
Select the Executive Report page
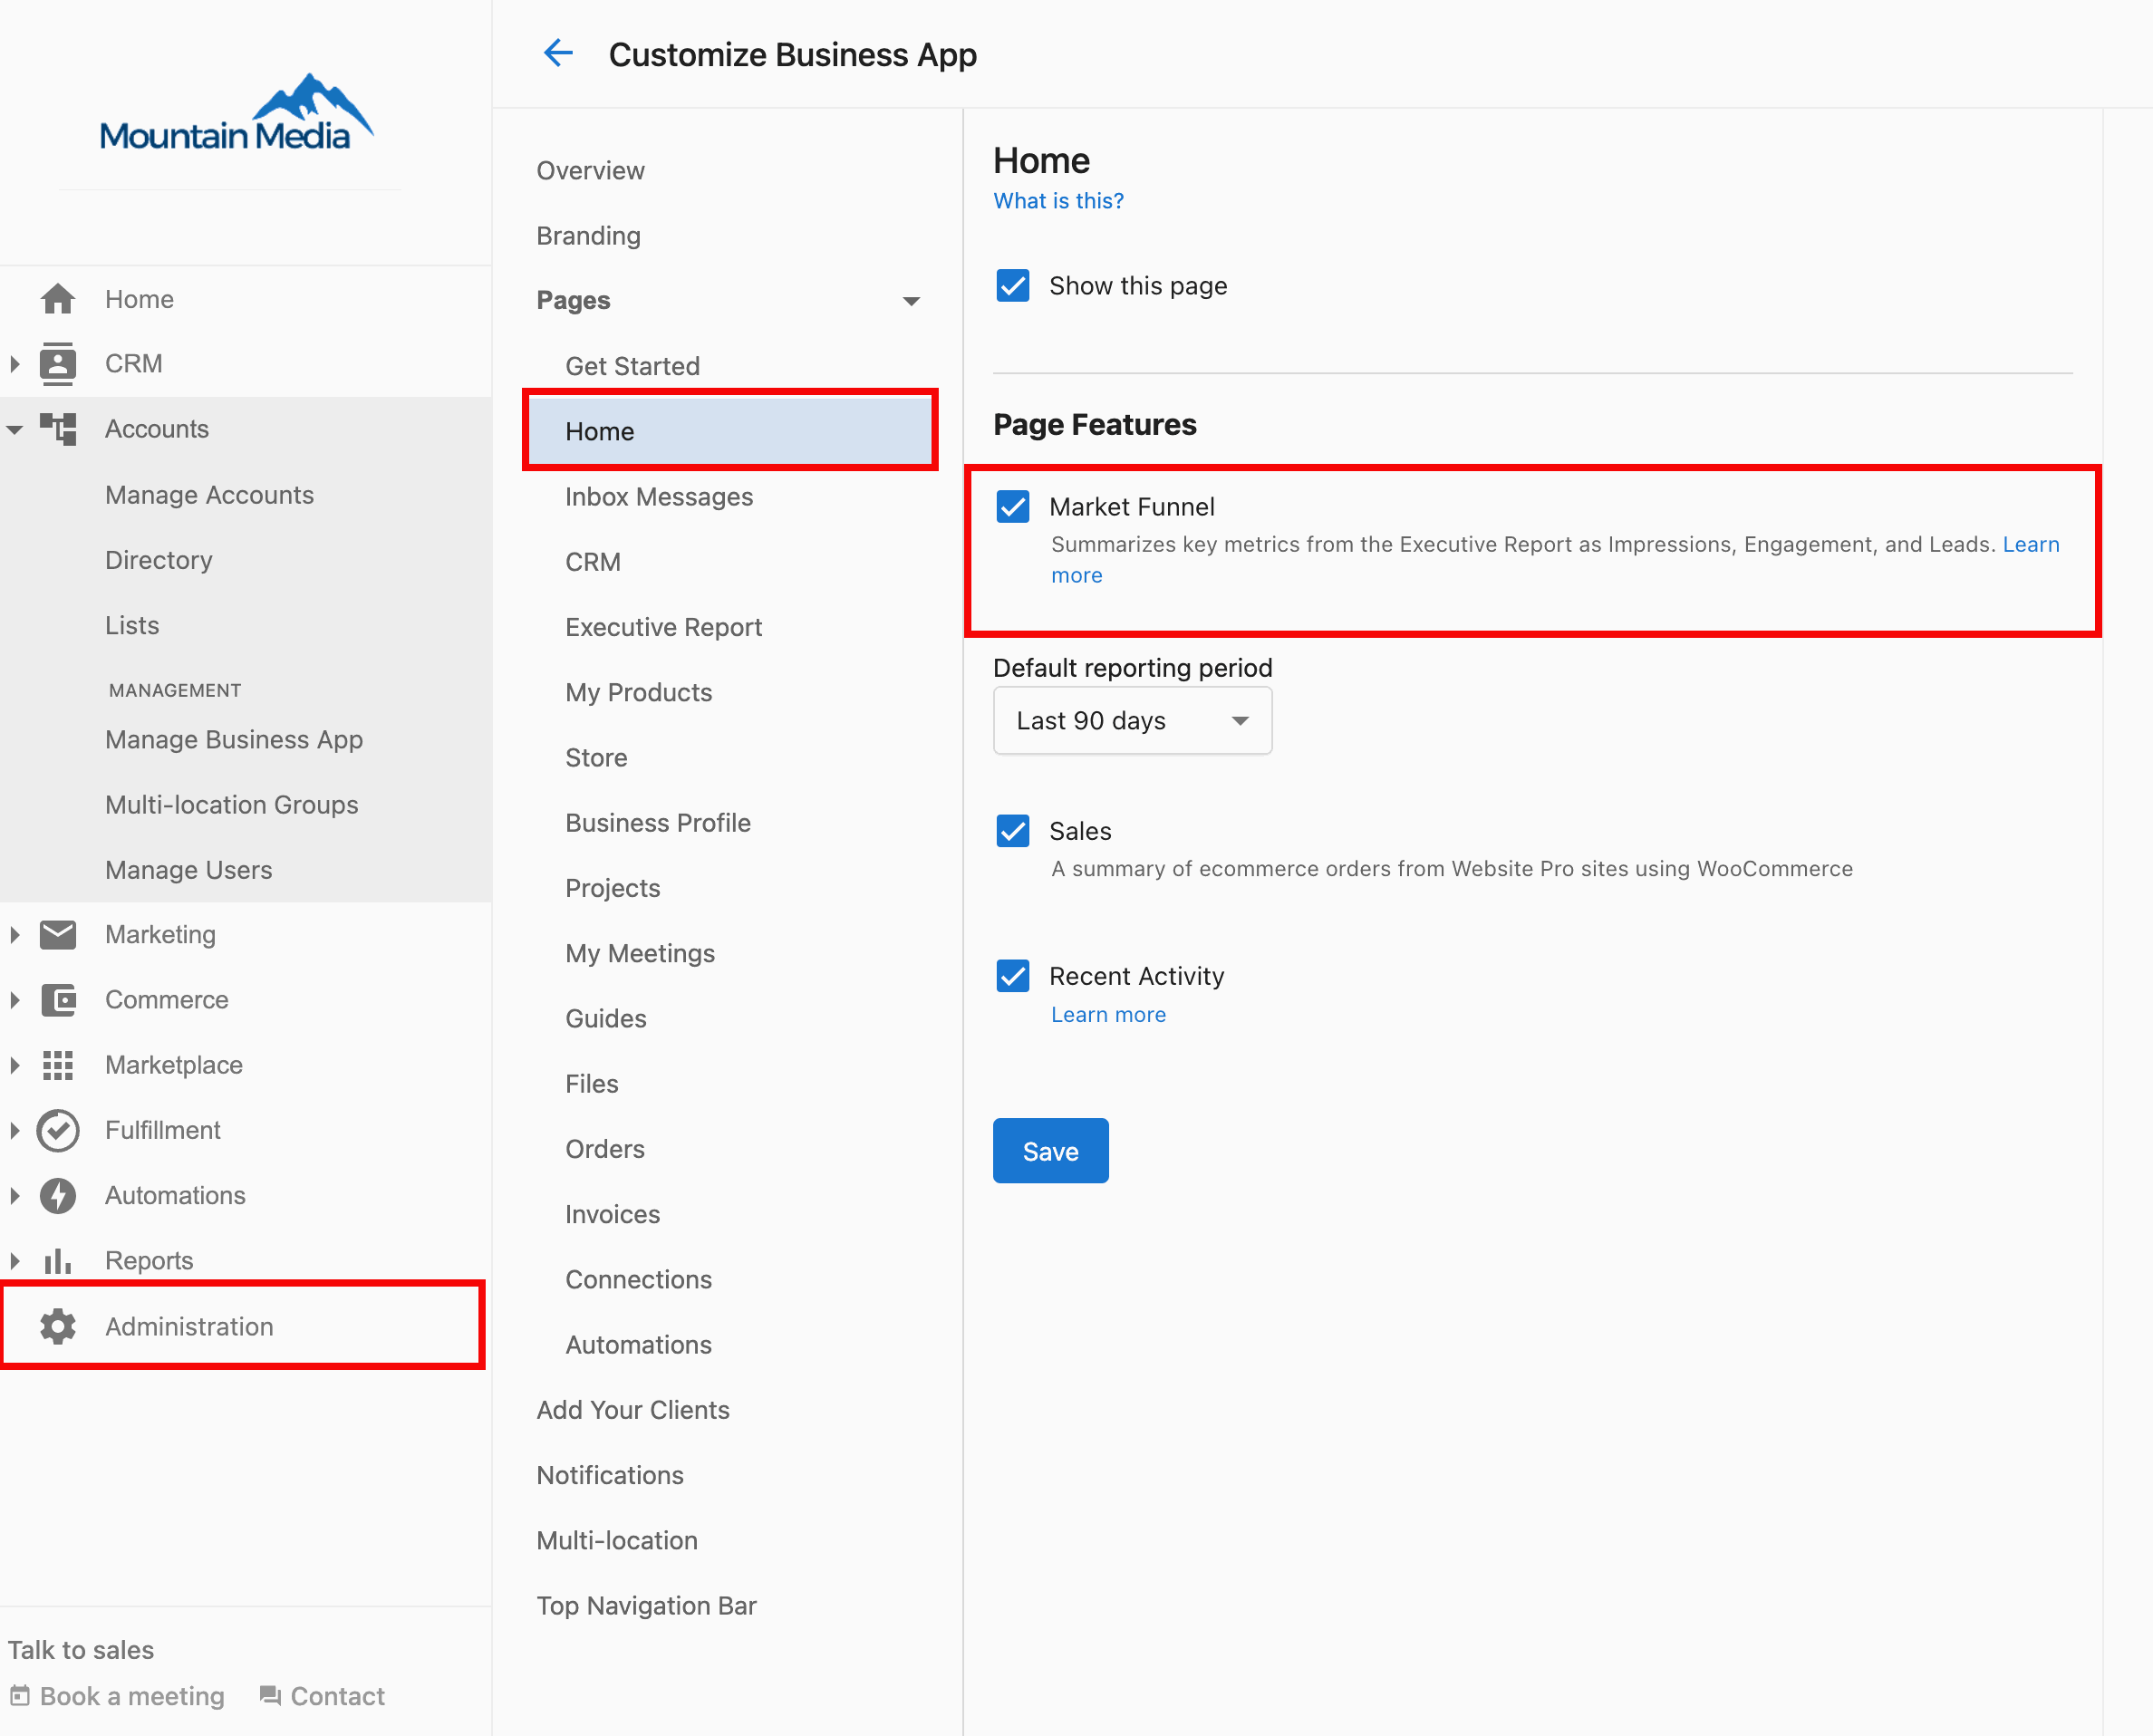click(x=663, y=627)
